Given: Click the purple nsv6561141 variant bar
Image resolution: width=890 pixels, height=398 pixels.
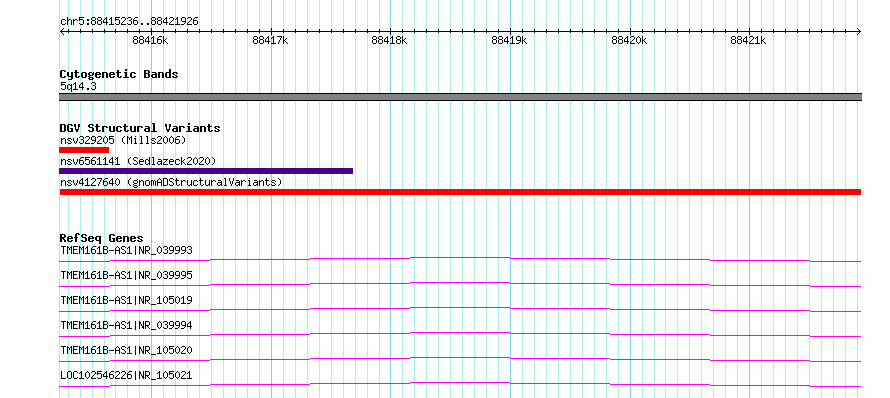Looking at the screenshot, I should (x=206, y=171).
